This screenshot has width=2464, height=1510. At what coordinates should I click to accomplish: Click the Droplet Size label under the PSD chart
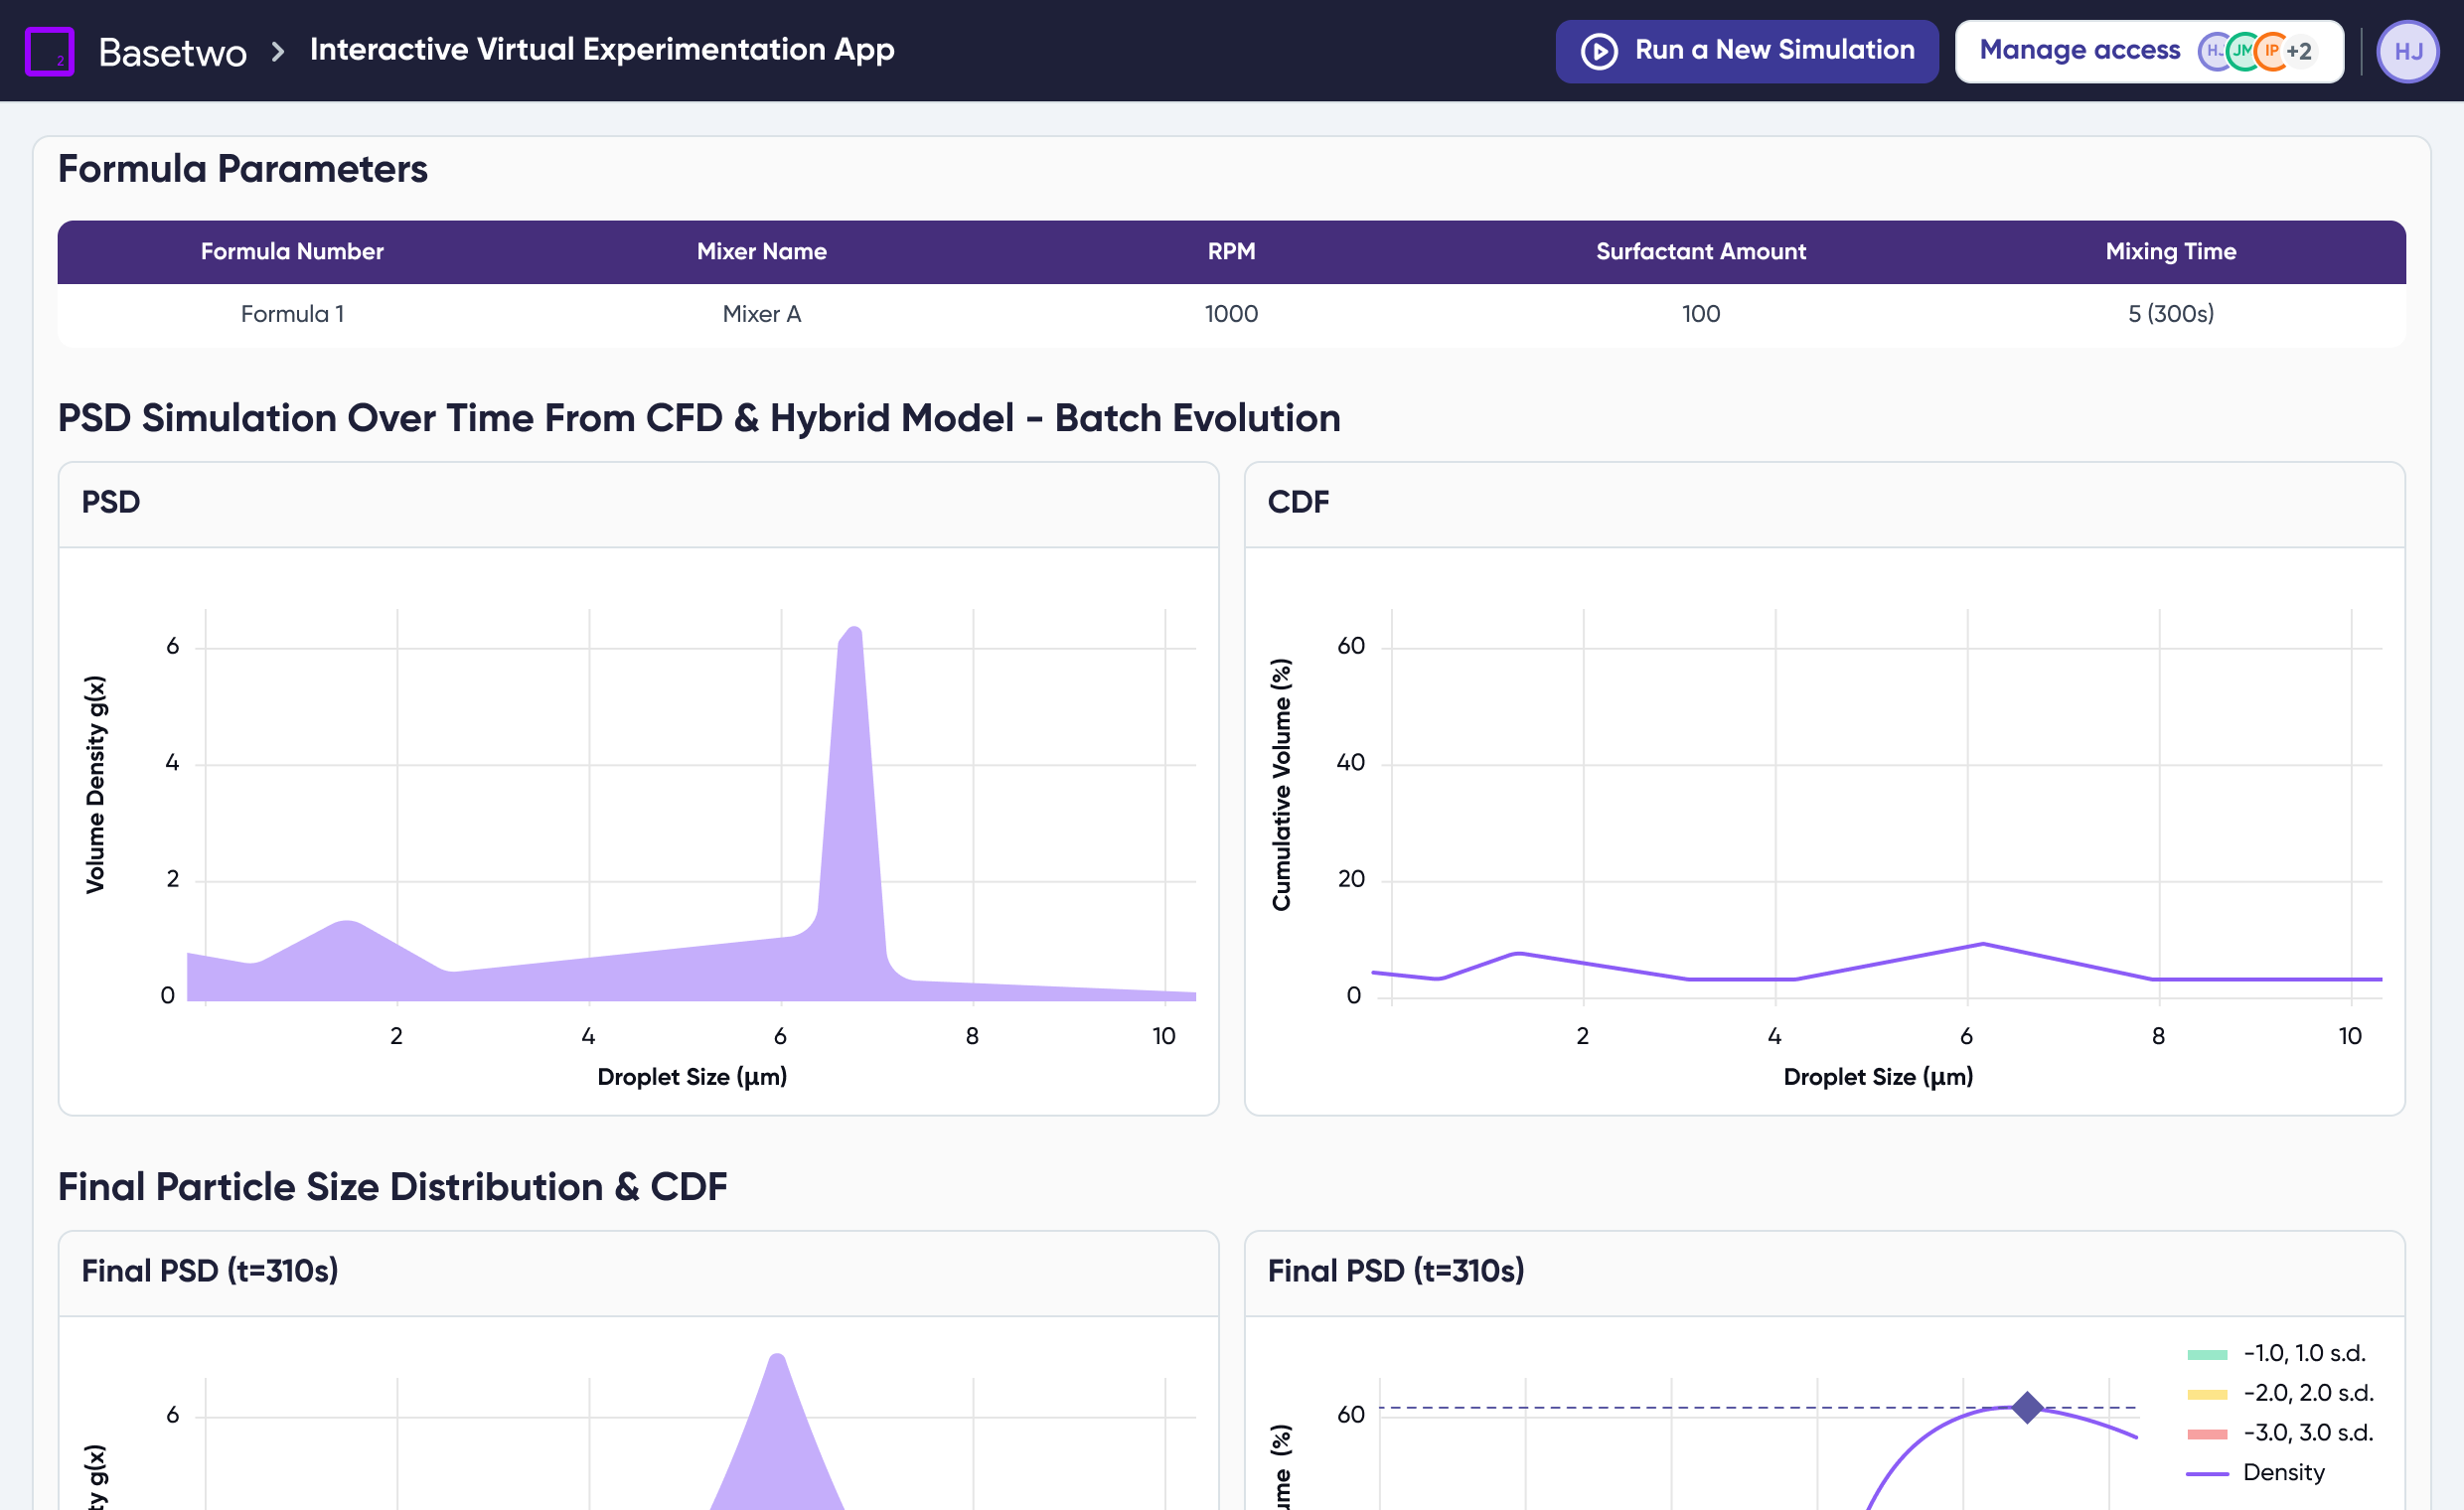click(x=692, y=1077)
